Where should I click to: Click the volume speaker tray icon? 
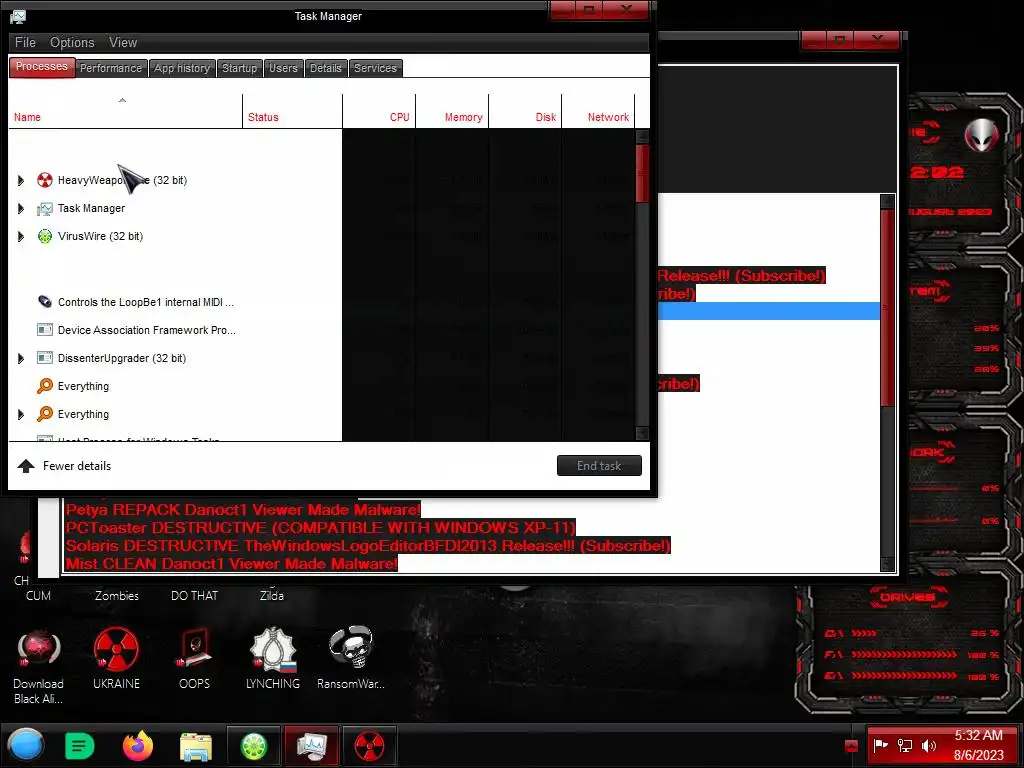[x=928, y=745]
